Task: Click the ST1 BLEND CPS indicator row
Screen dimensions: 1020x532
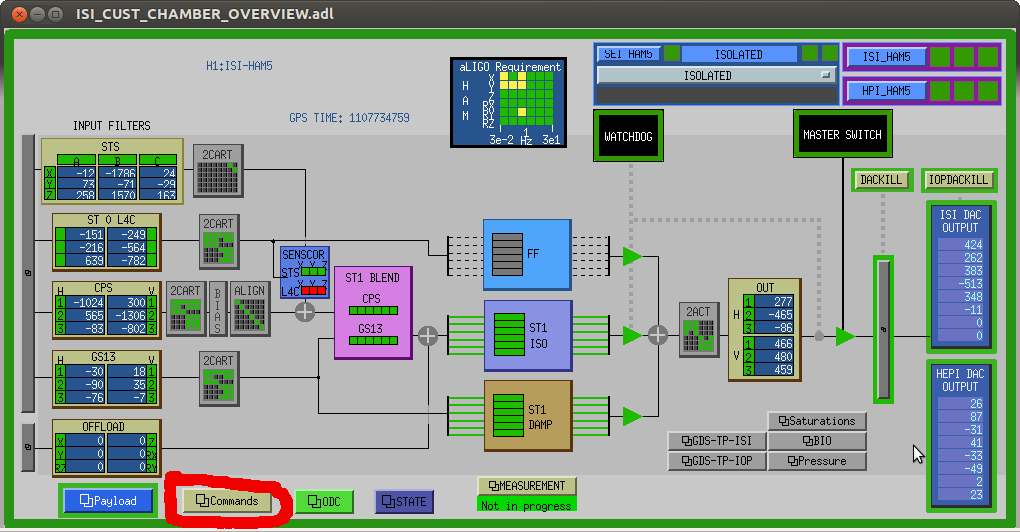Action: [373, 310]
